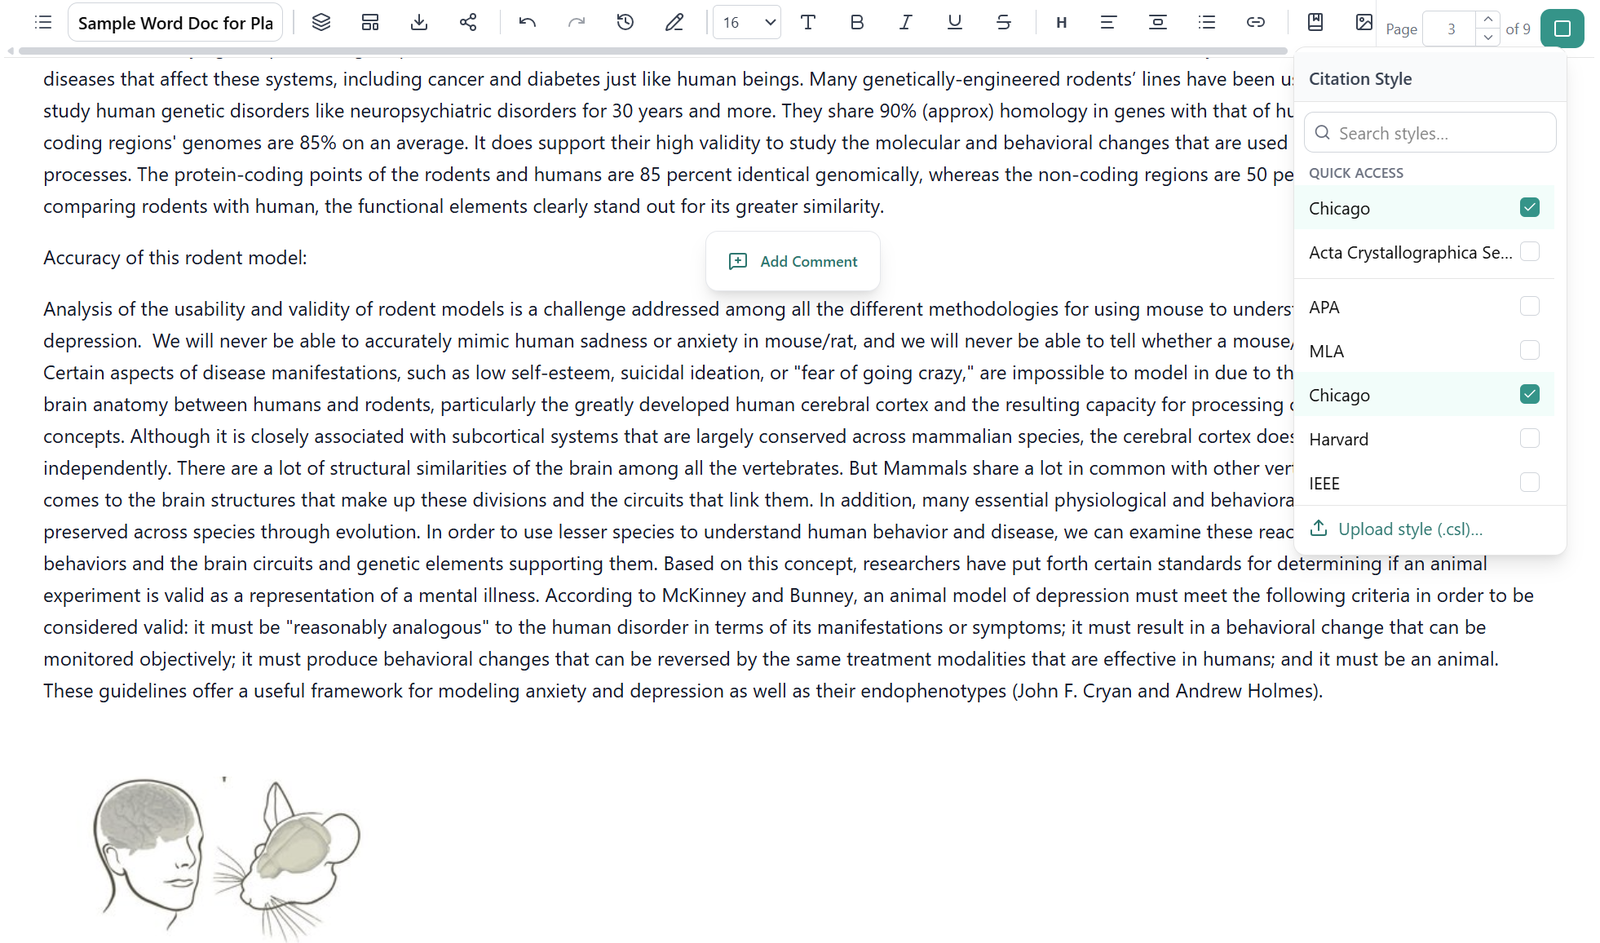Viewport: 1600px width, 943px height.
Task: Click the "Citation Style" panel heading
Action: pyautogui.click(x=1360, y=79)
